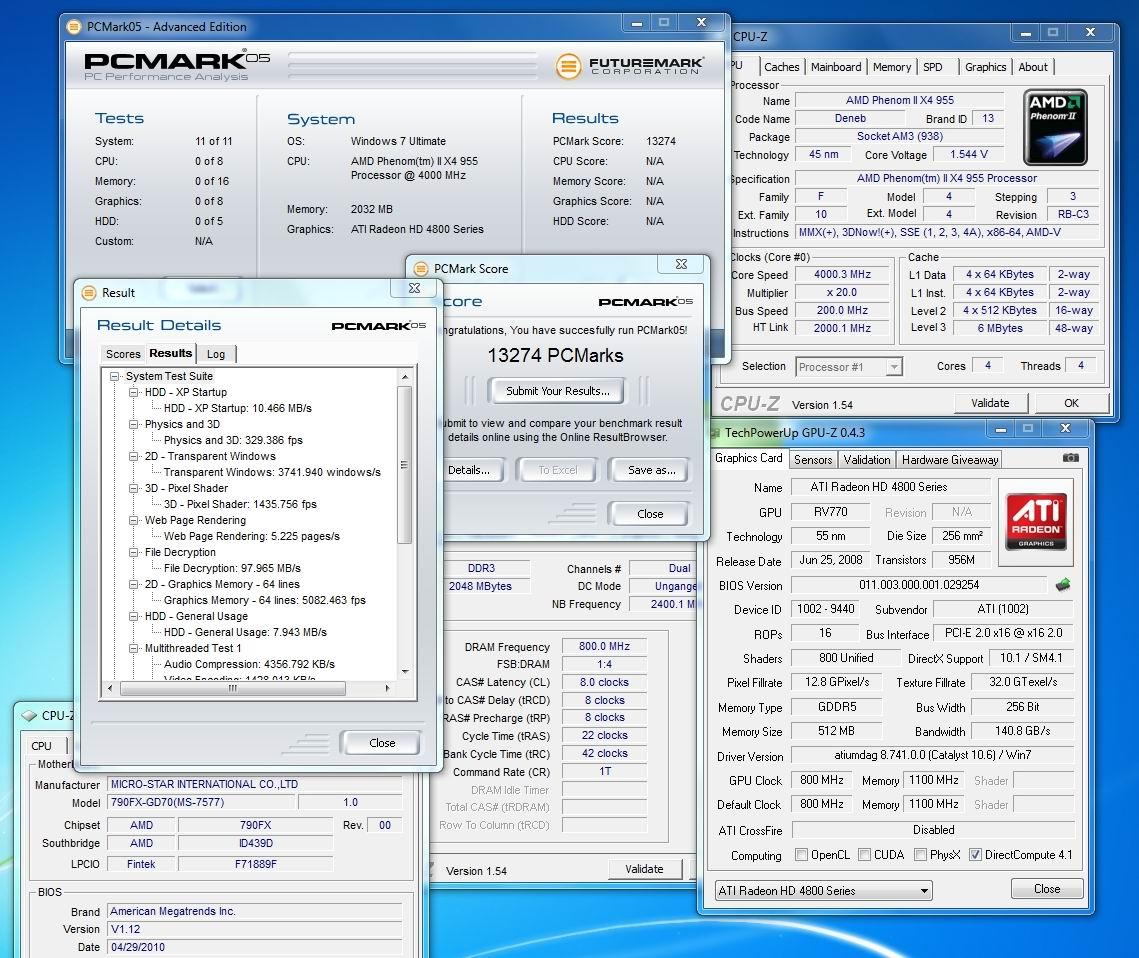This screenshot has width=1139, height=958.
Task: Select 'Physics and 3D: 329.386 fps' result row
Action: pyautogui.click(x=233, y=440)
